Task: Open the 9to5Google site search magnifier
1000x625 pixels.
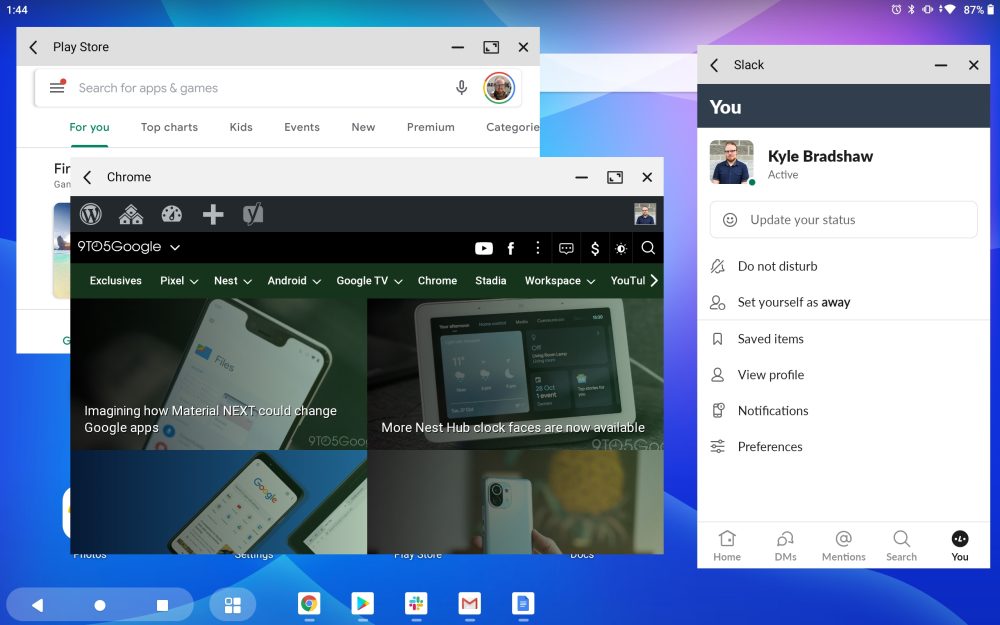Action: [648, 248]
